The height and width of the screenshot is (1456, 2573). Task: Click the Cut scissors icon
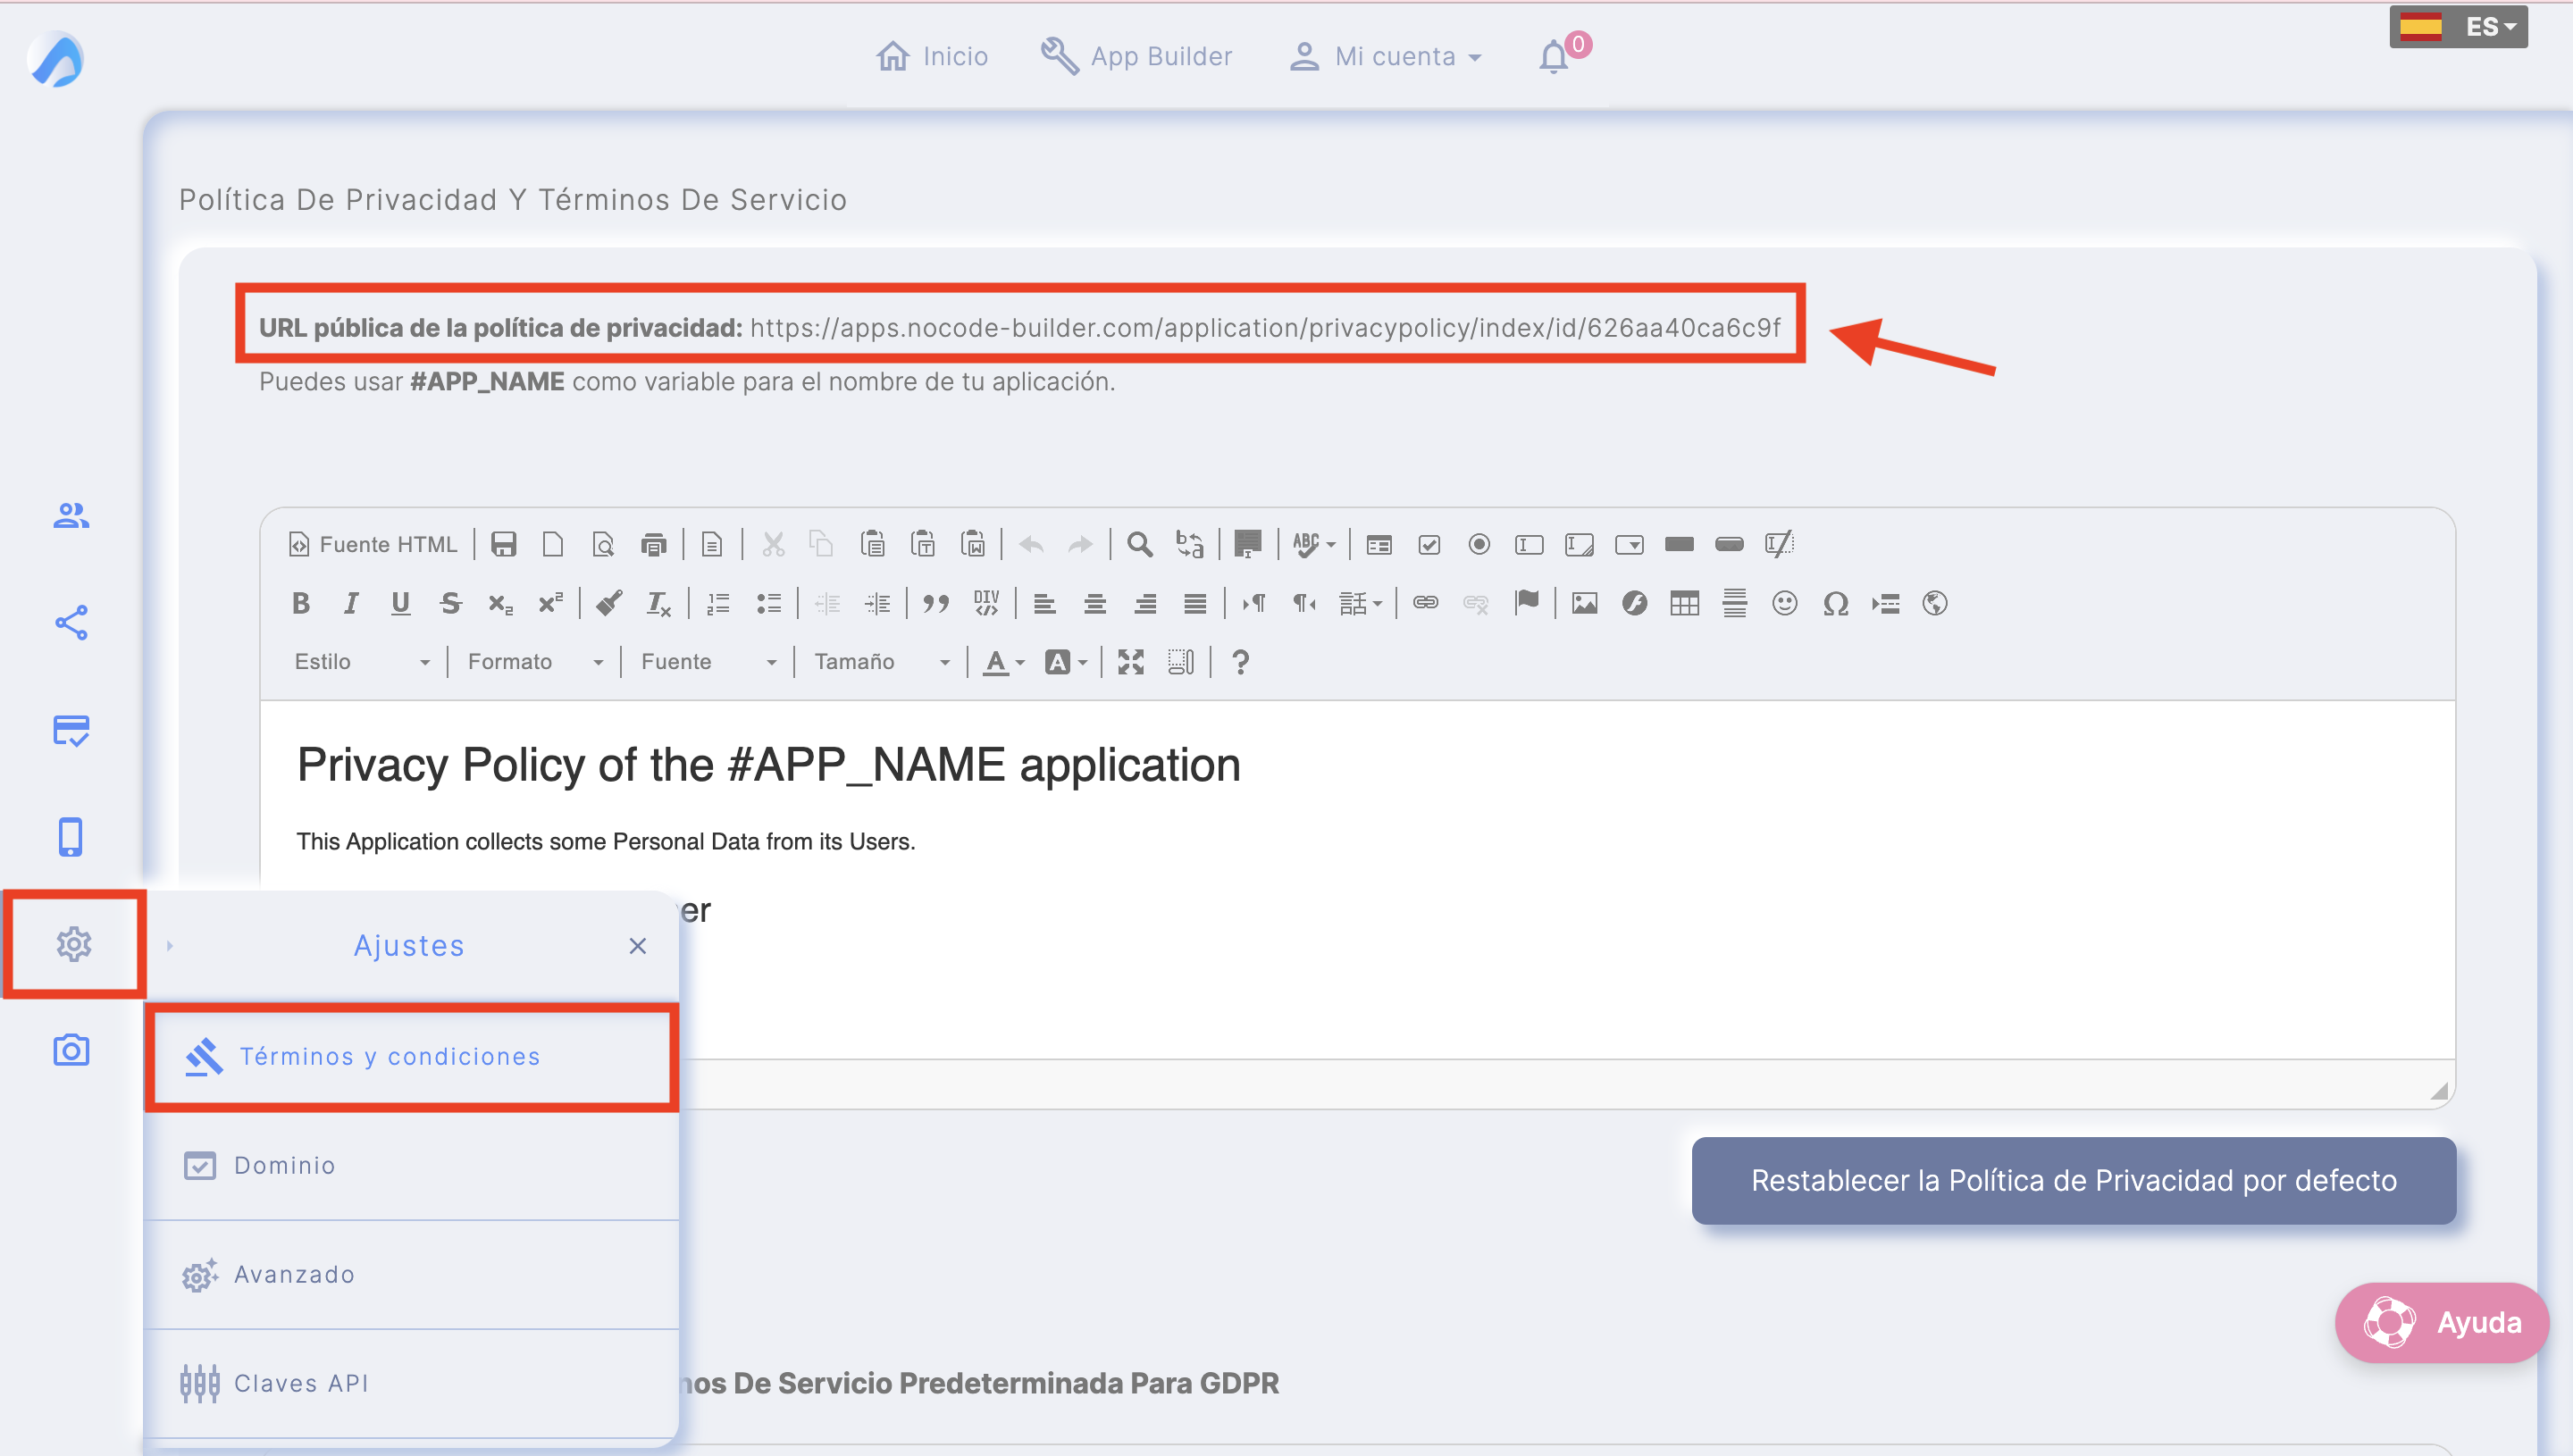773,544
